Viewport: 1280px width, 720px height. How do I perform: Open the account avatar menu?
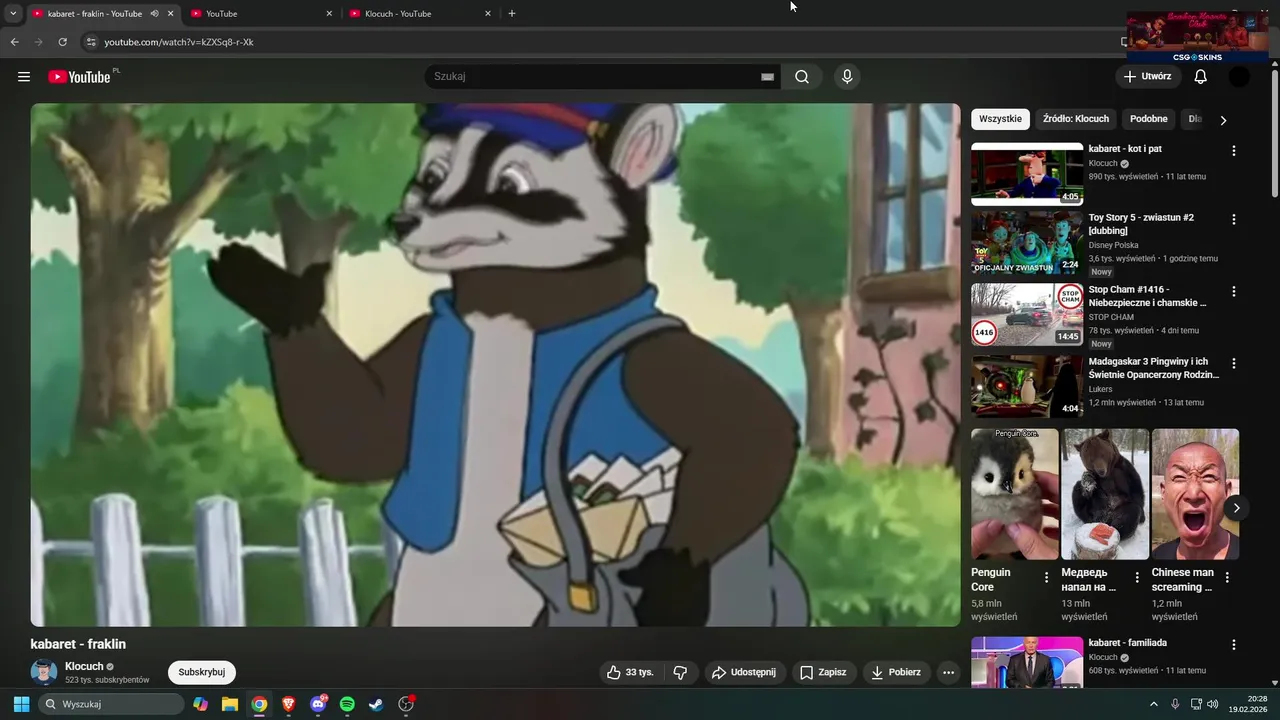1239,77
